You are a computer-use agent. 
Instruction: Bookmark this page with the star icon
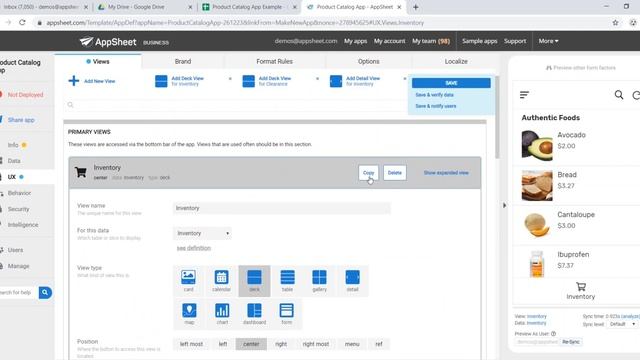615,23
